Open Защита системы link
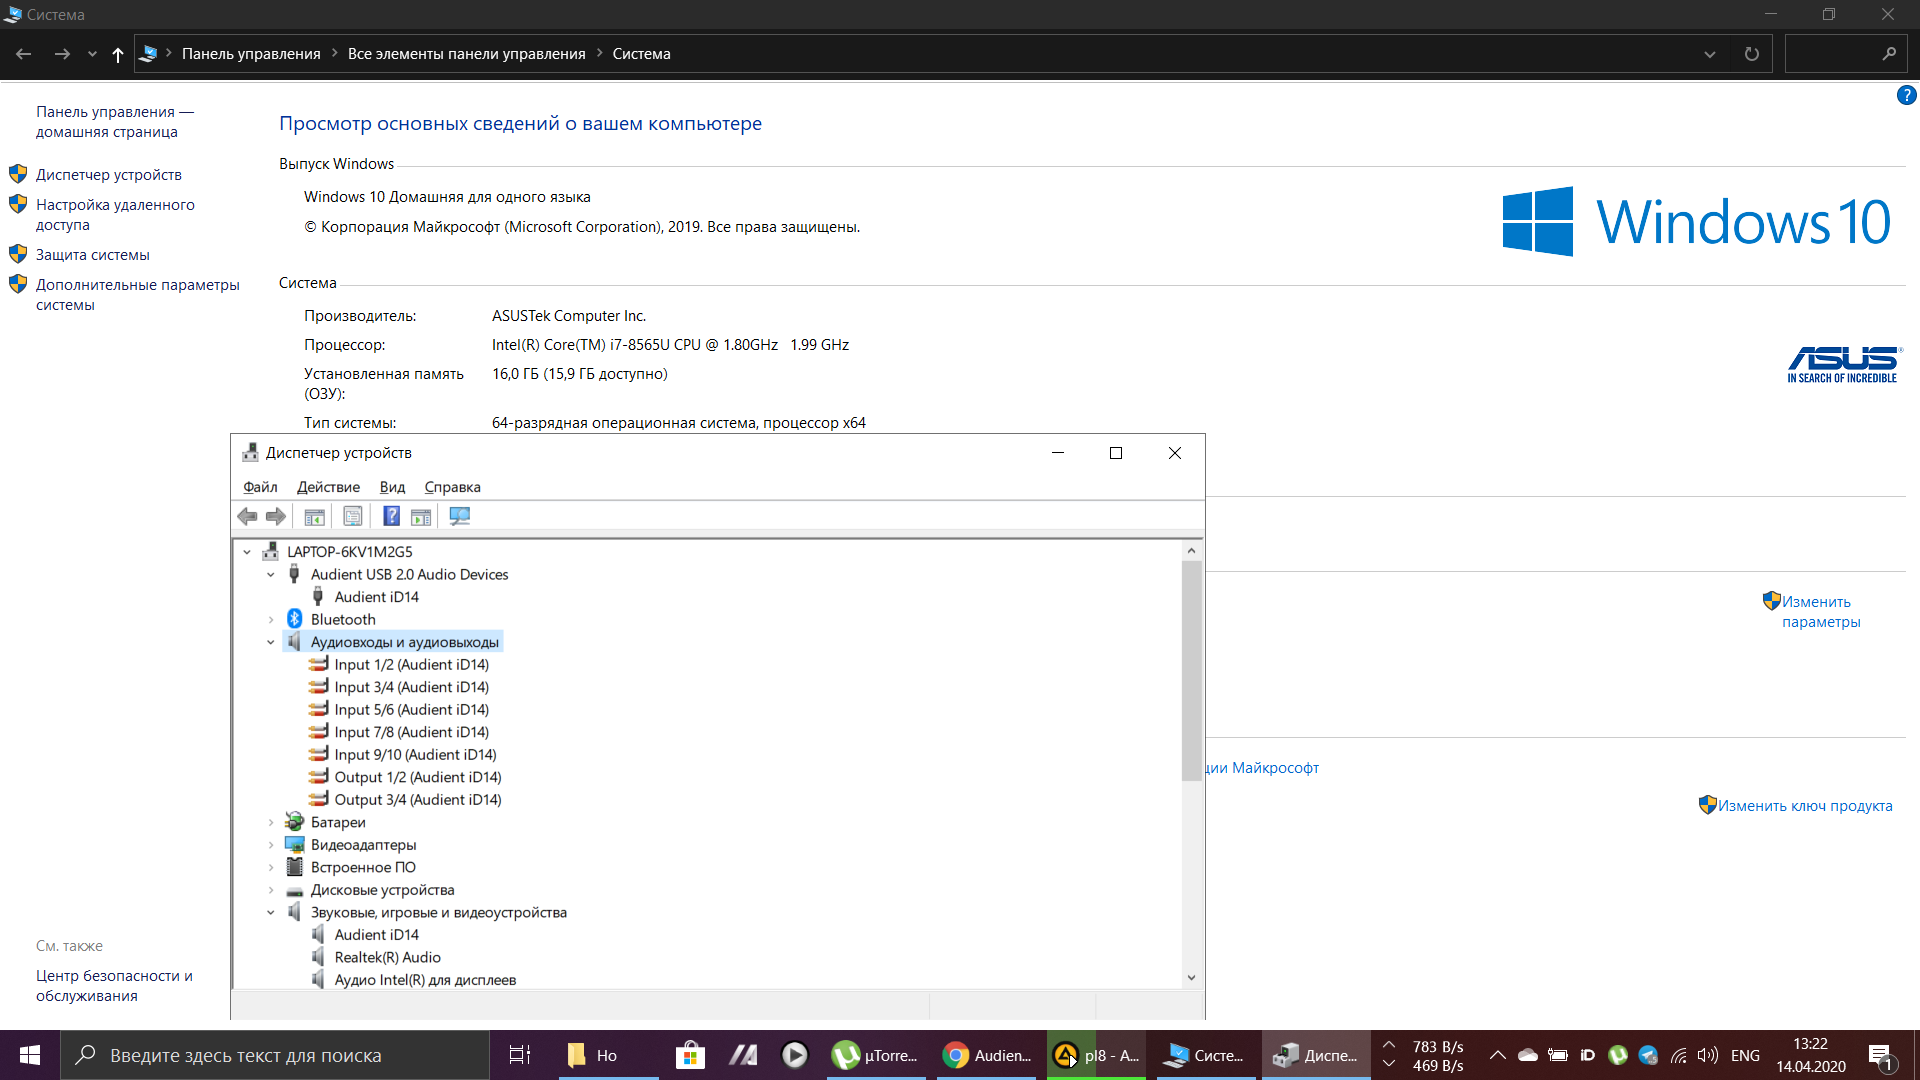The width and height of the screenshot is (1920, 1080). [x=93, y=255]
